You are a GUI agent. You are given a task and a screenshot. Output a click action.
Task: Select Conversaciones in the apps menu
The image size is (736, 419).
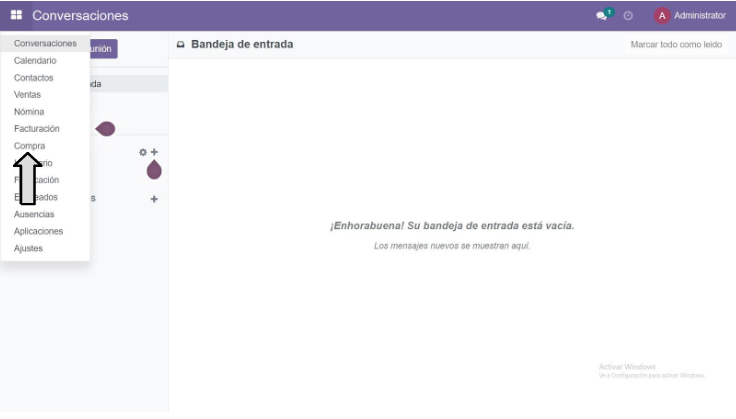point(45,43)
